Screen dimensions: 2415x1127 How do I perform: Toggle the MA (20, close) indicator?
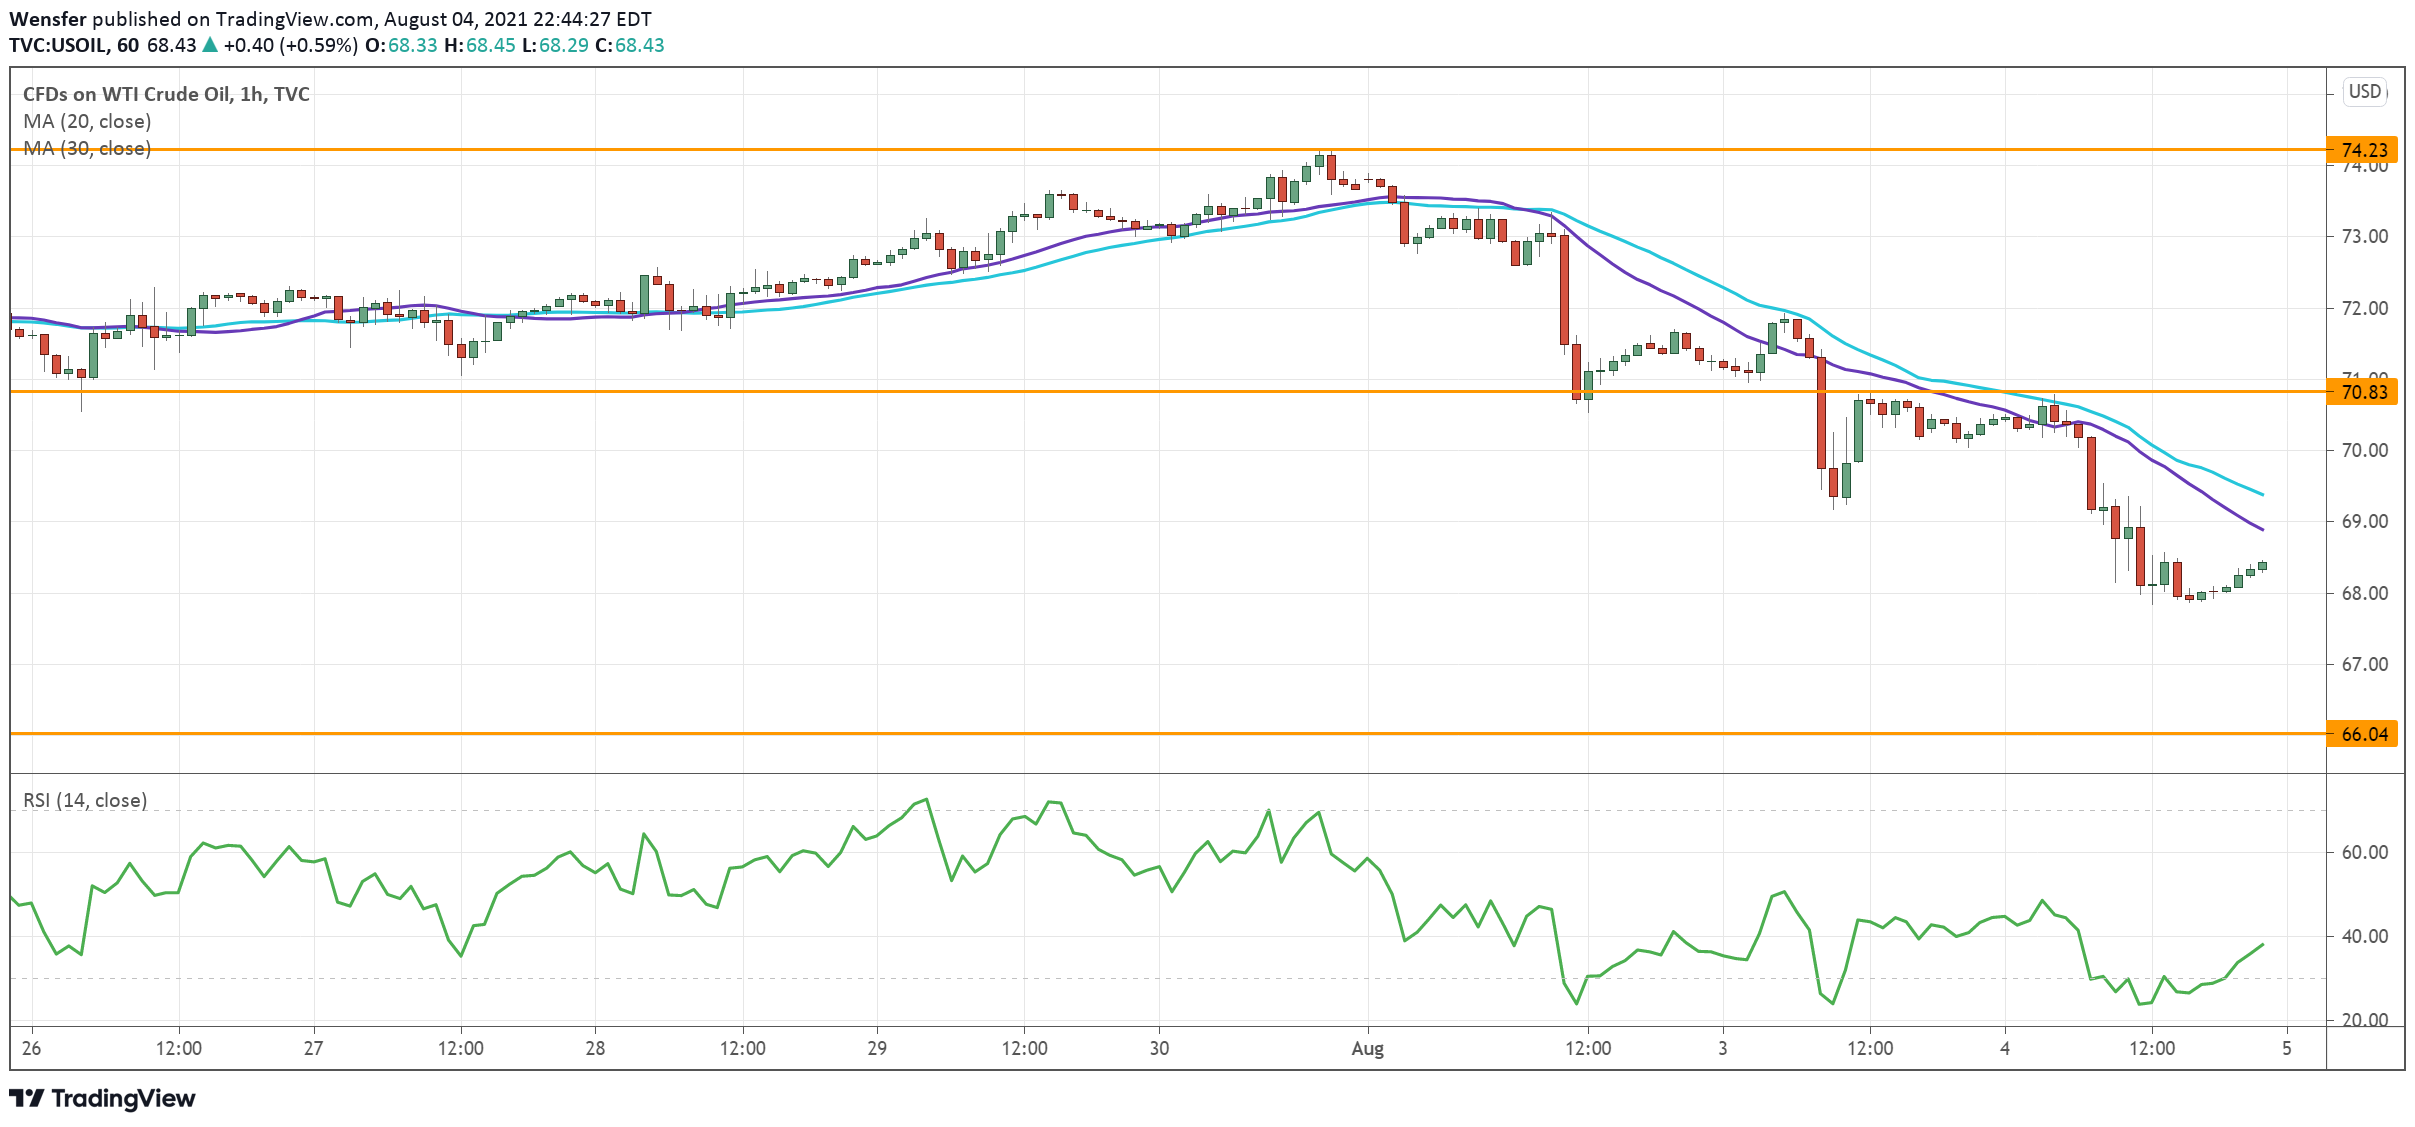coord(87,121)
